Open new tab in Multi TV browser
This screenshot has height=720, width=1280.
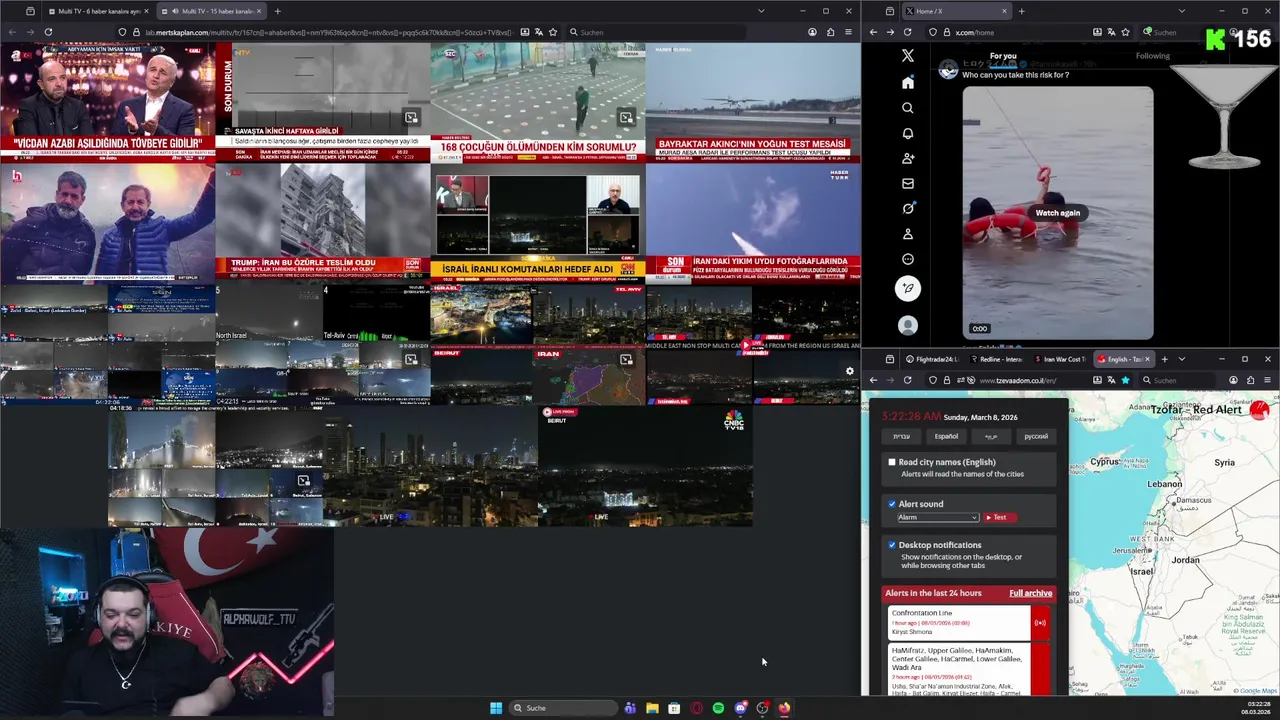click(x=277, y=11)
